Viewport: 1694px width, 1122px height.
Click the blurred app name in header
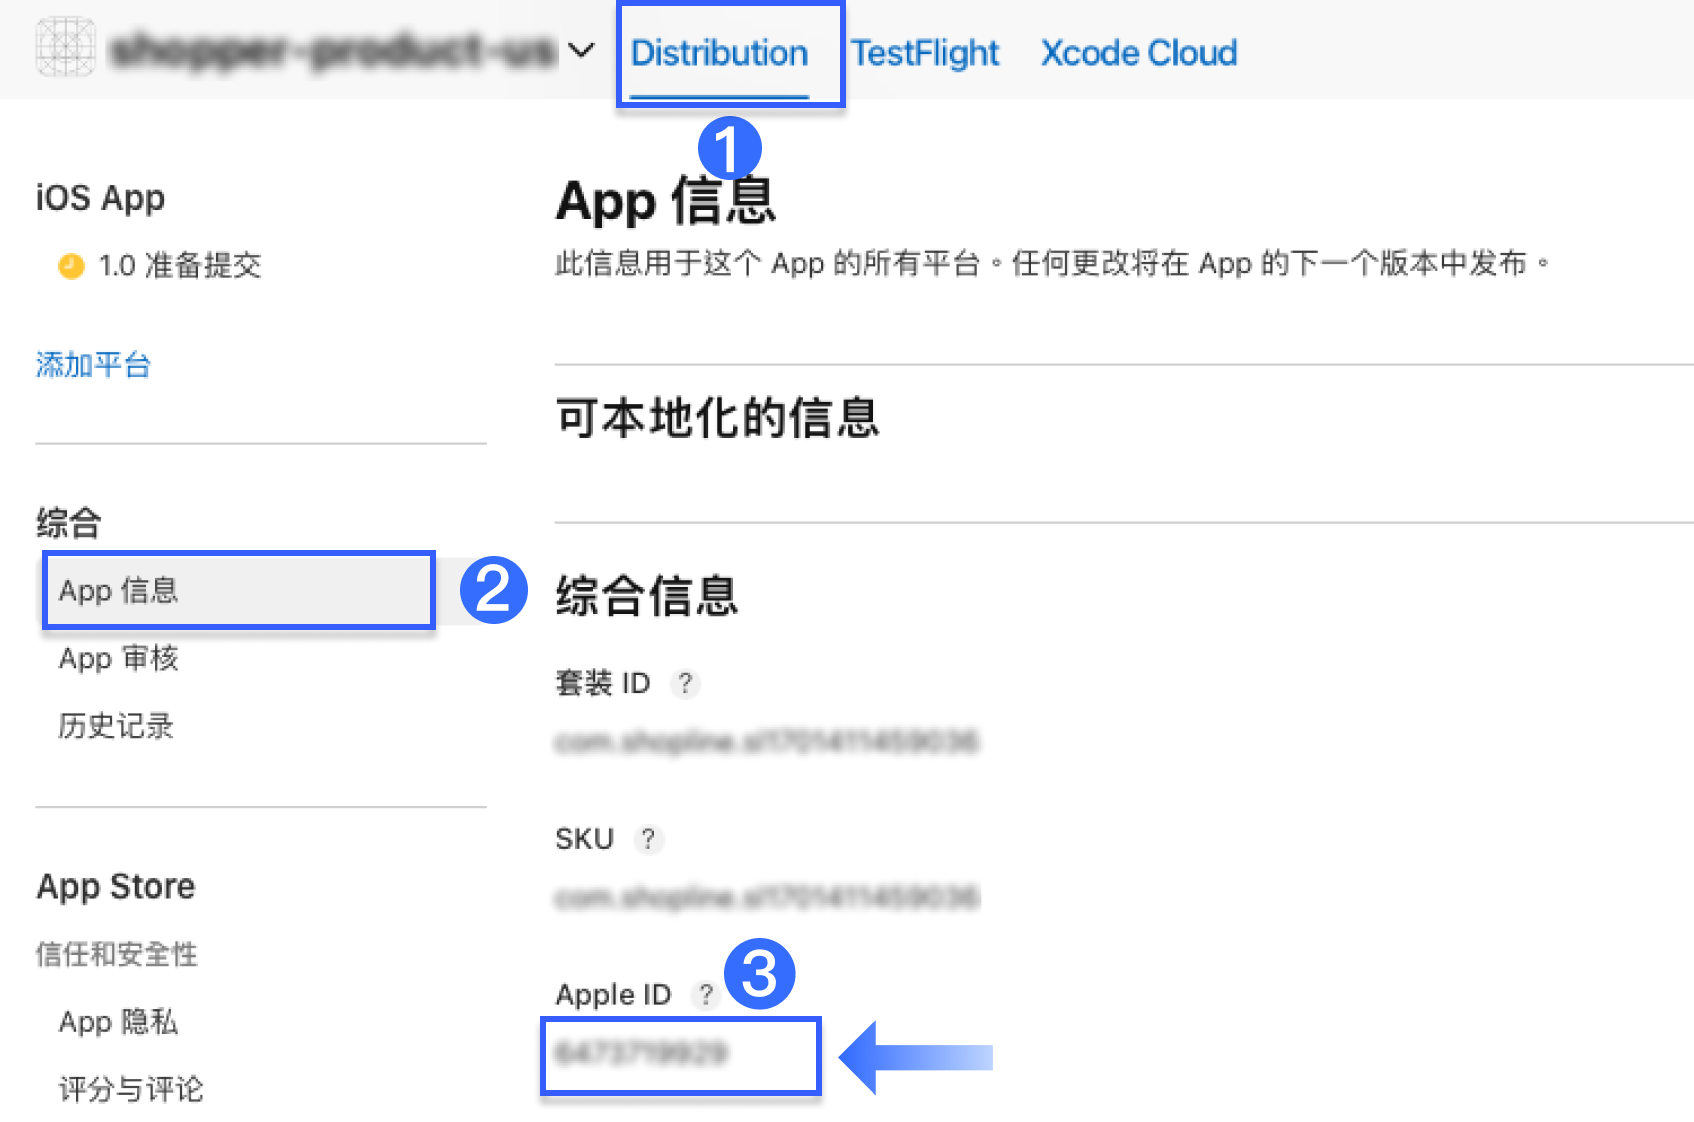tap(333, 49)
